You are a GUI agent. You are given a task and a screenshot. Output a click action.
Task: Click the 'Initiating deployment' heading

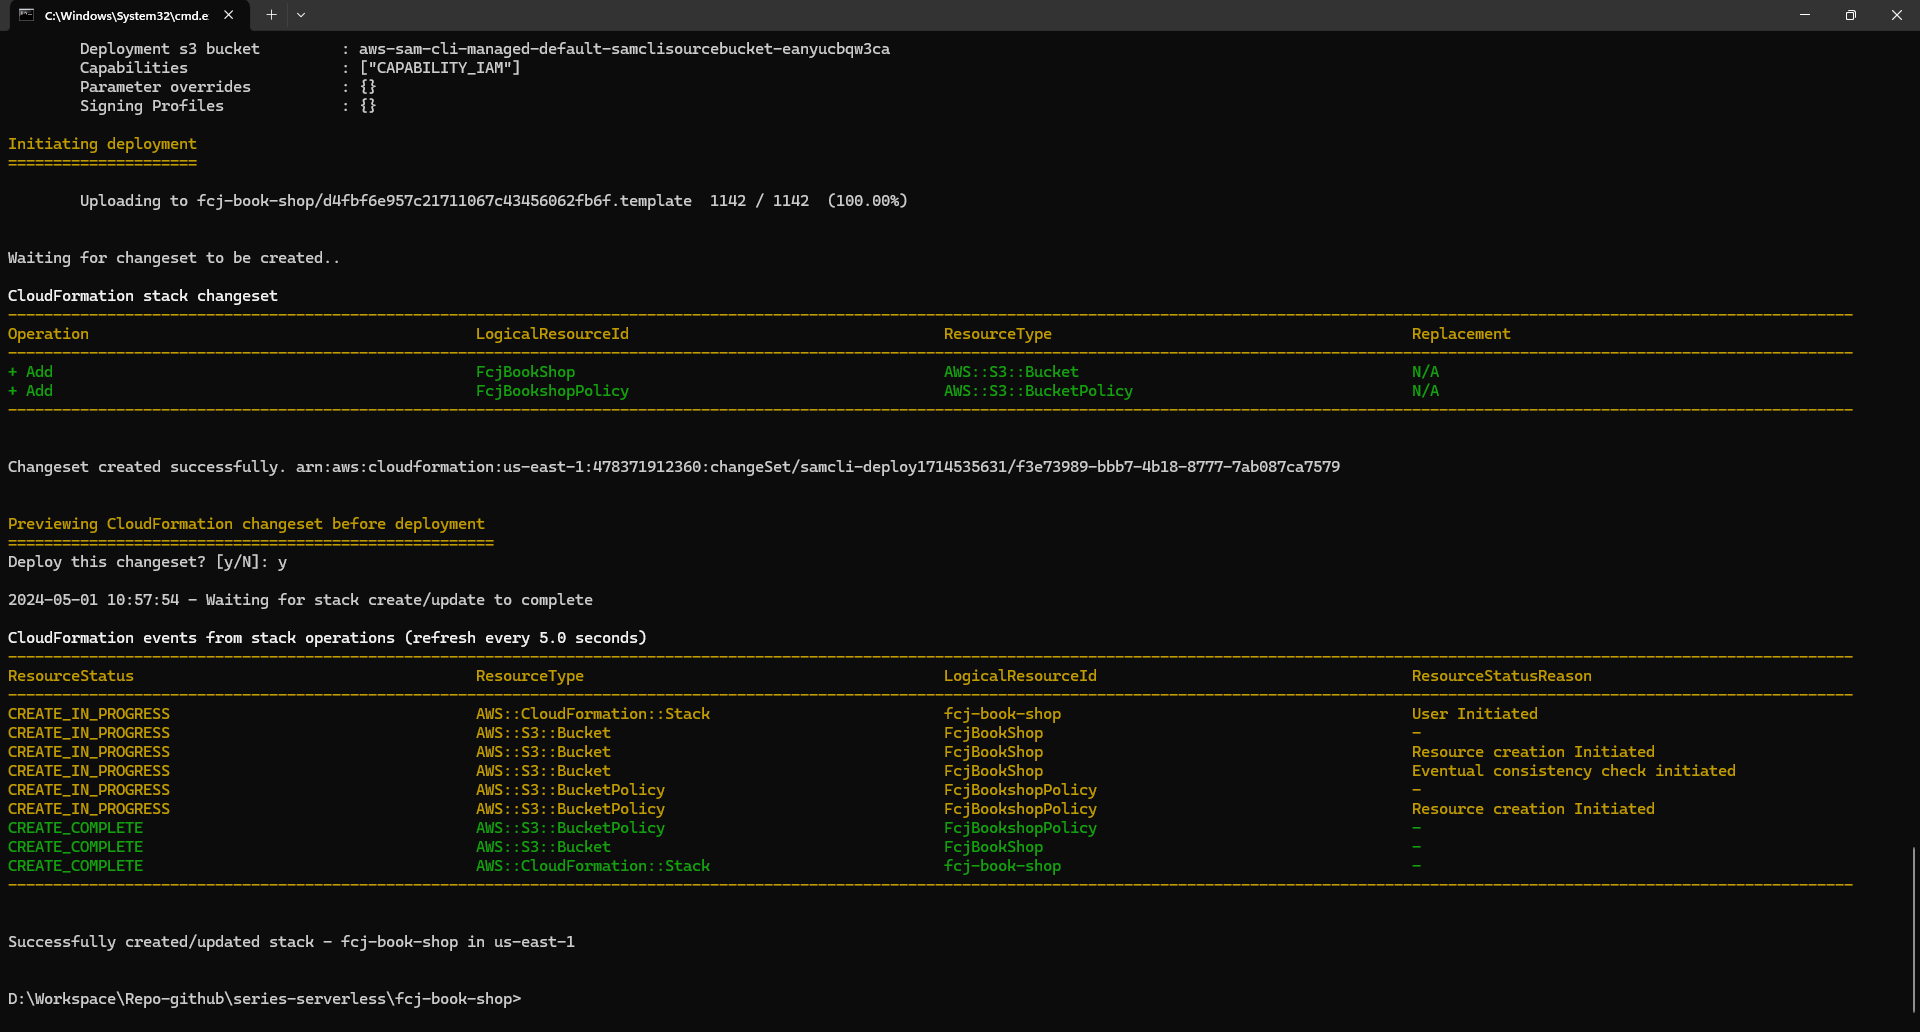(102, 144)
